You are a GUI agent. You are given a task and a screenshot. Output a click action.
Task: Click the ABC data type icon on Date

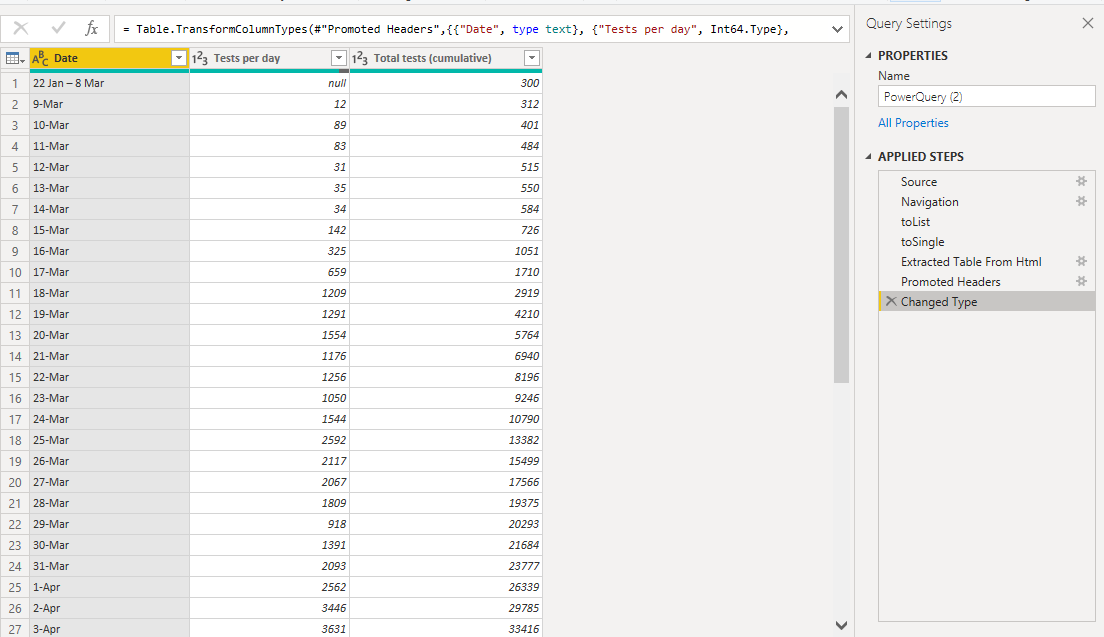(40, 59)
